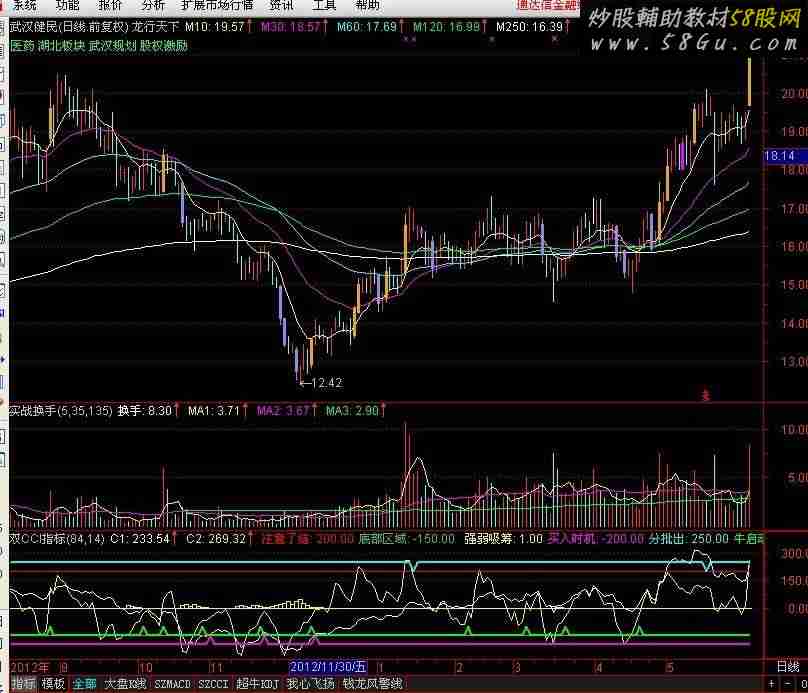Click the 19.00 price axis label
Image resolution: width=808 pixels, height=693 pixels.
[x=794, y=131]
